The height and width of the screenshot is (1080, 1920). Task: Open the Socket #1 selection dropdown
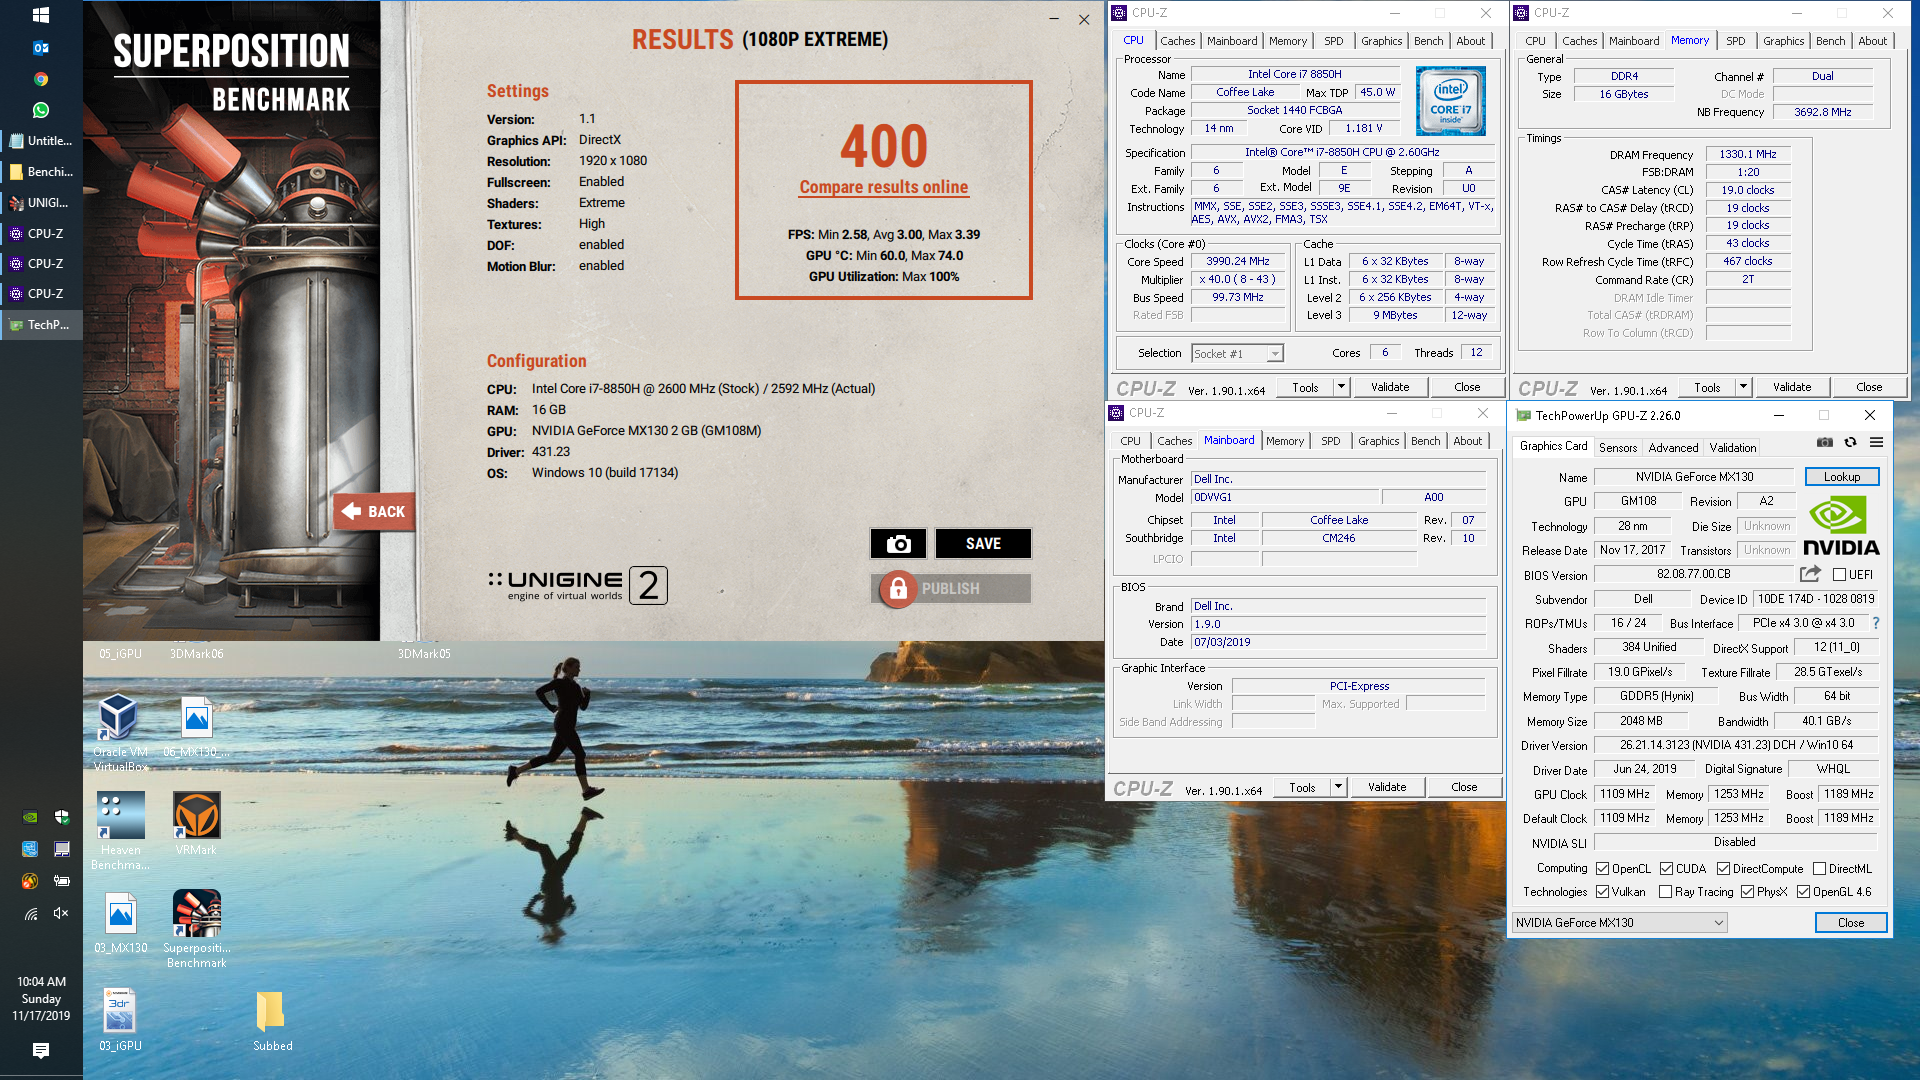pyautogui.click(x=1237, y=354)
